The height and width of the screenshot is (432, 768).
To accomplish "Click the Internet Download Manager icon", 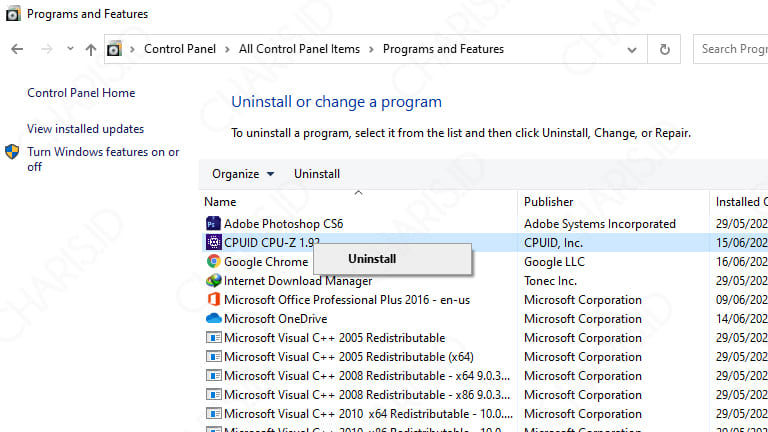I will coord(213,281).
